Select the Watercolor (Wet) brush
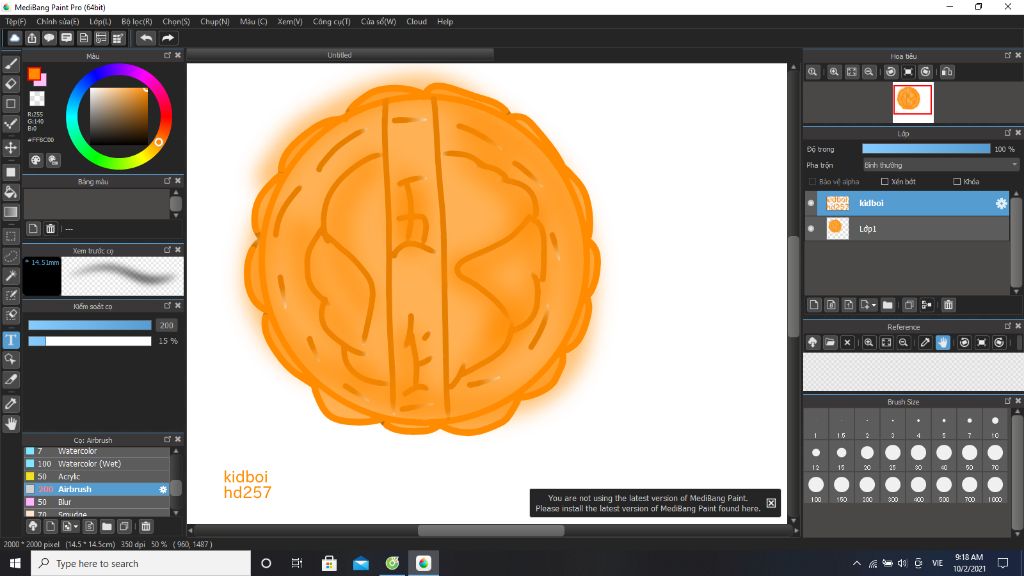This screenshot has width=1024, height=576. point(97,464)
